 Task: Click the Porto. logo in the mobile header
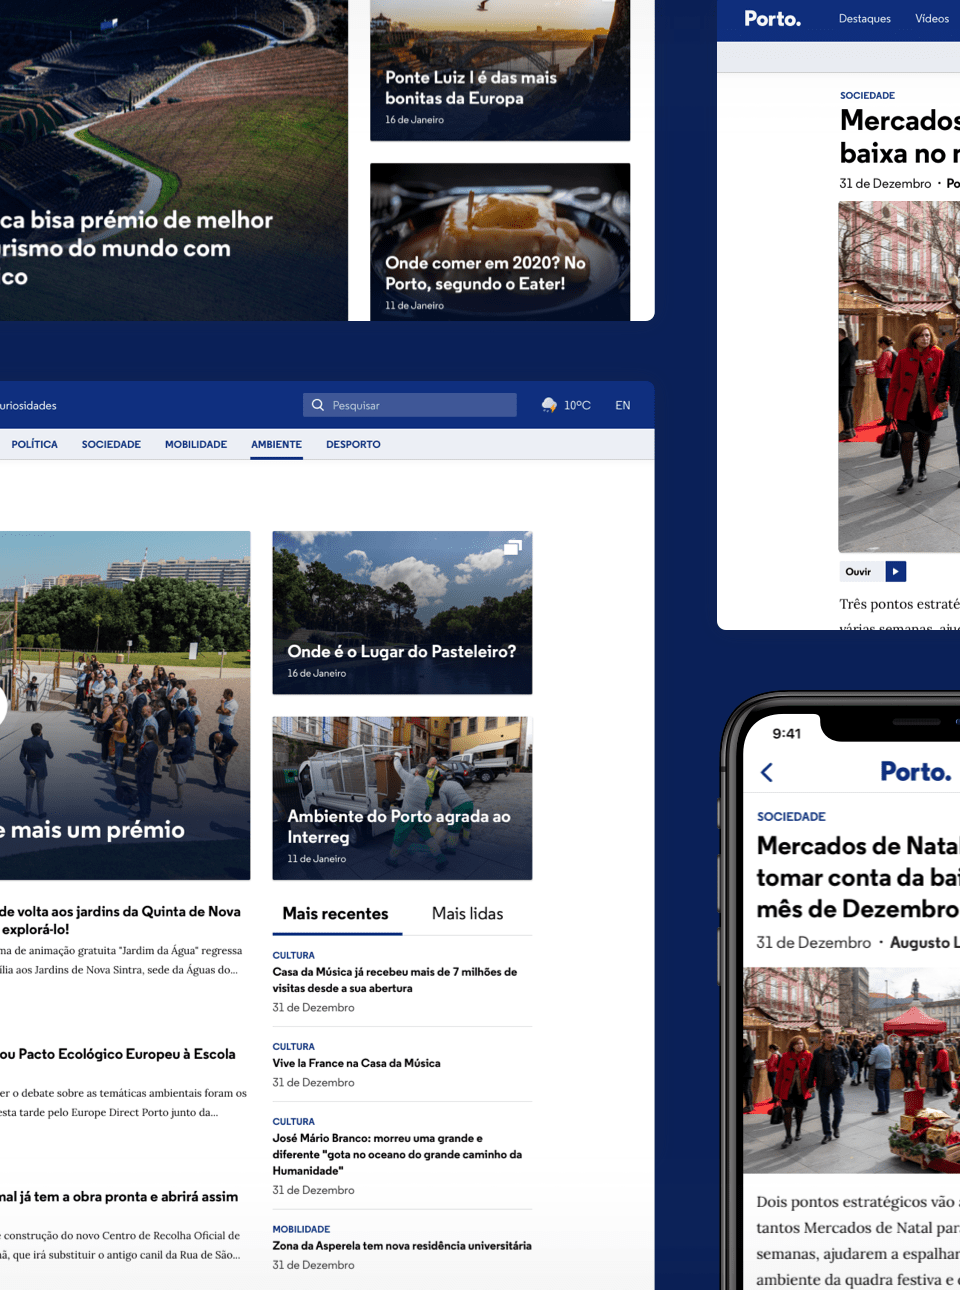[x=915, y=771]
